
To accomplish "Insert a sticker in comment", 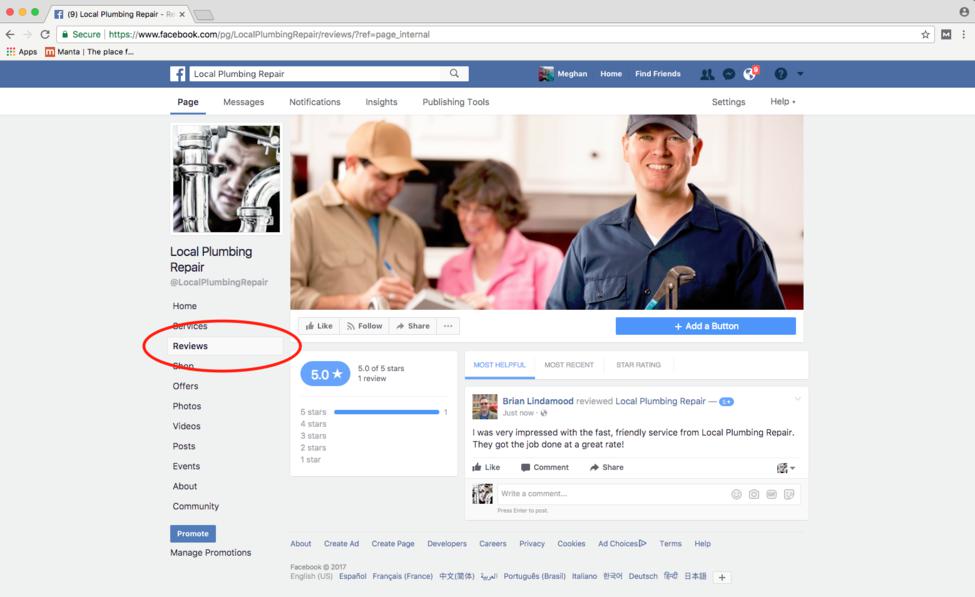I will (x=789, y=494).
